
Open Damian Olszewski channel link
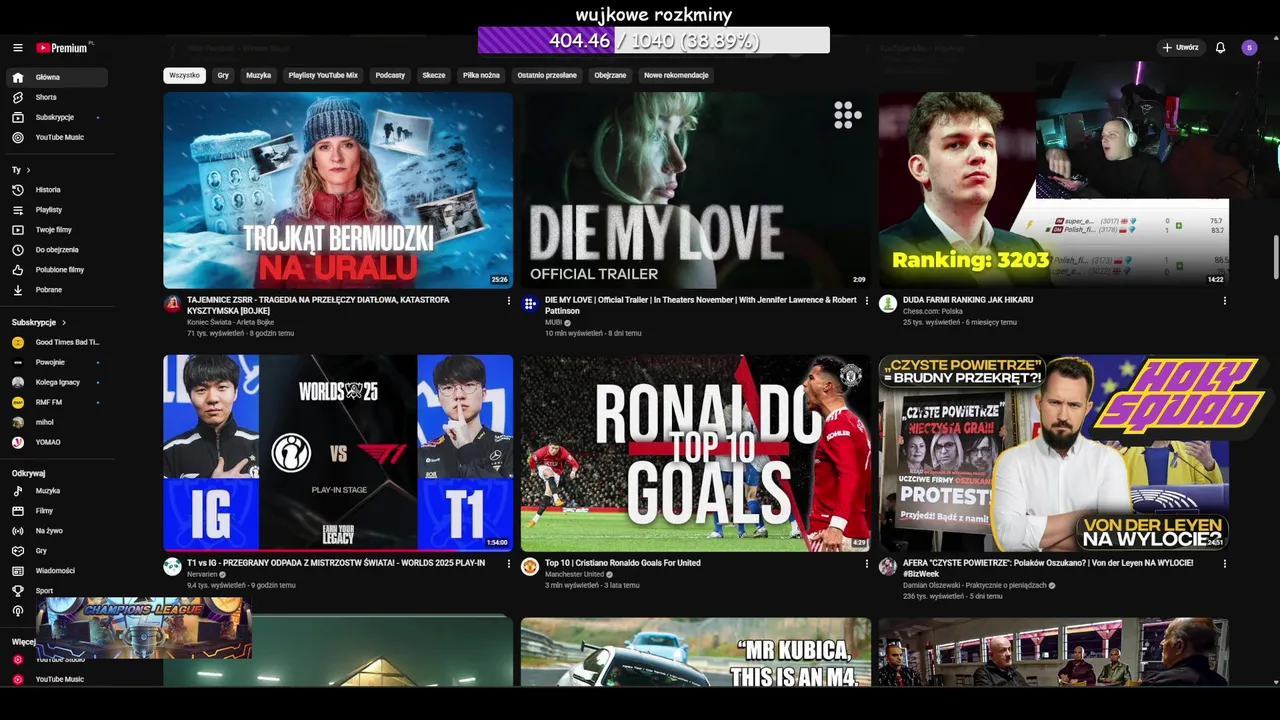(973, 585)
